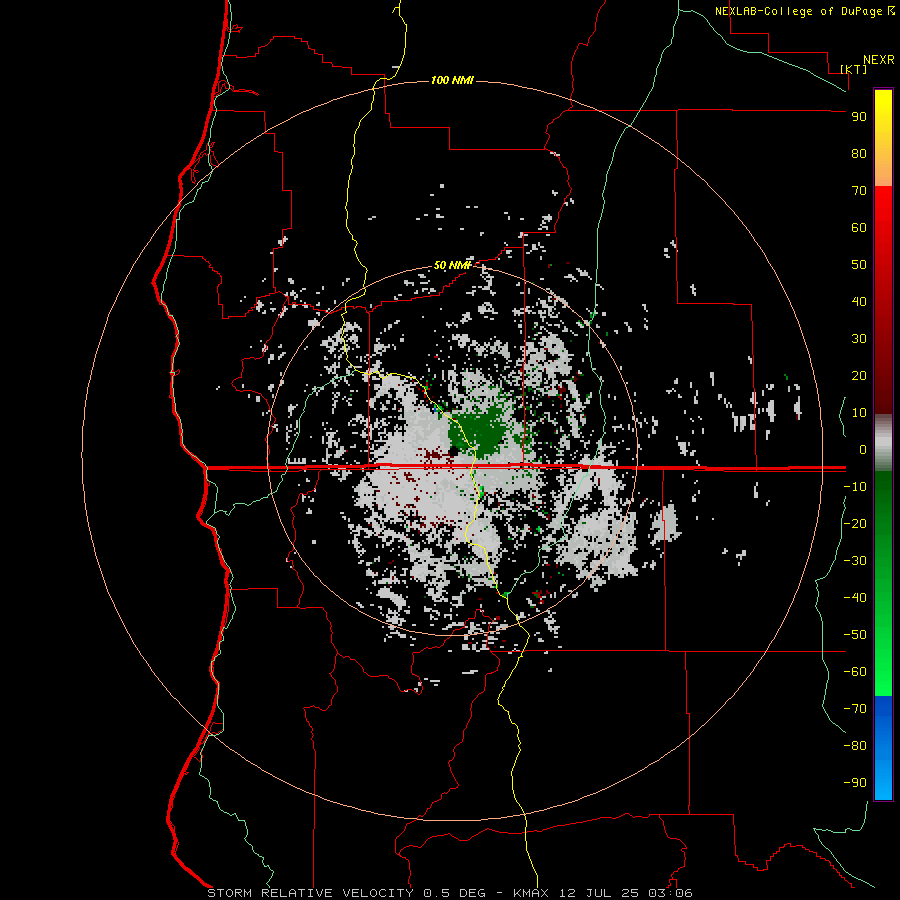Screen dimensions: 900x900
Task: Click the -60 value on the velocity scale
Action: pyautogui.click(x=855, y=672)
